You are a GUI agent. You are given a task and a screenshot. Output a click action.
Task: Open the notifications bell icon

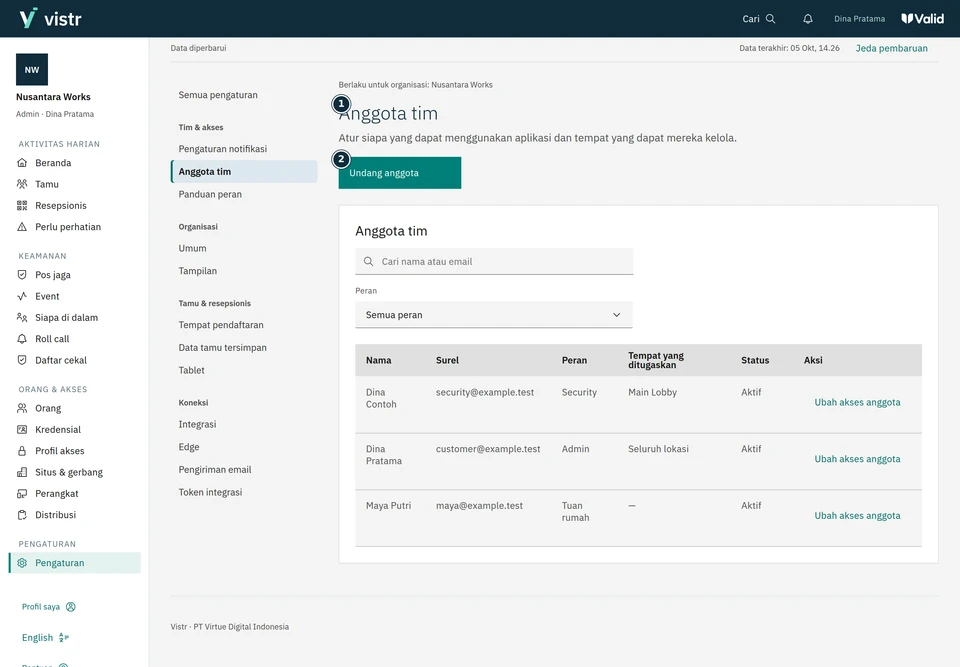(808, 19)
